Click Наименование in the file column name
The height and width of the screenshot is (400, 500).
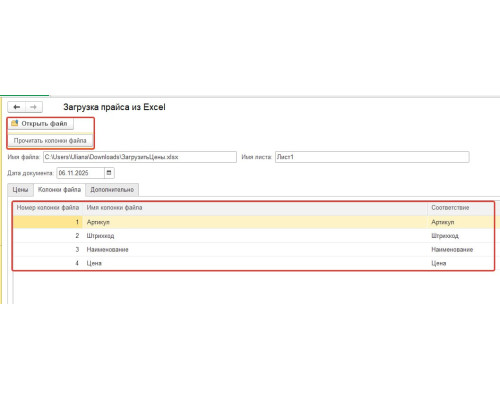click(107, 250)
